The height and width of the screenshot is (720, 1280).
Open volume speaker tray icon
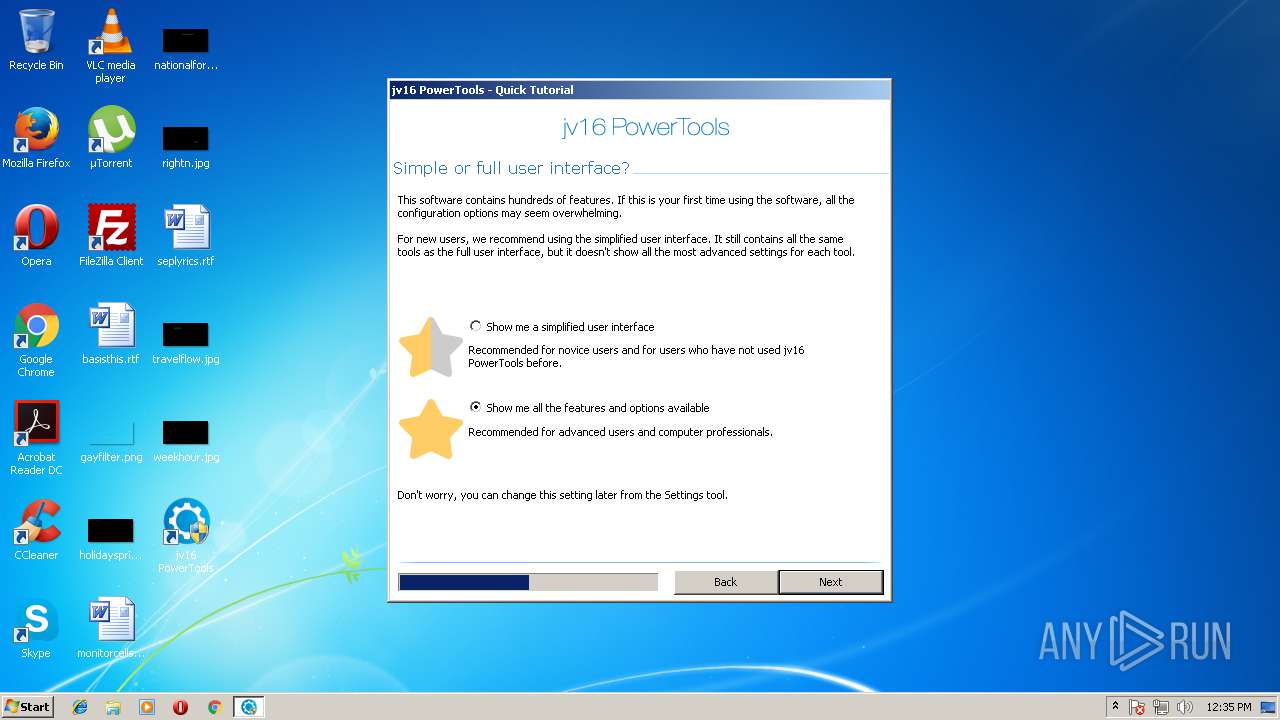point(1185,707)
